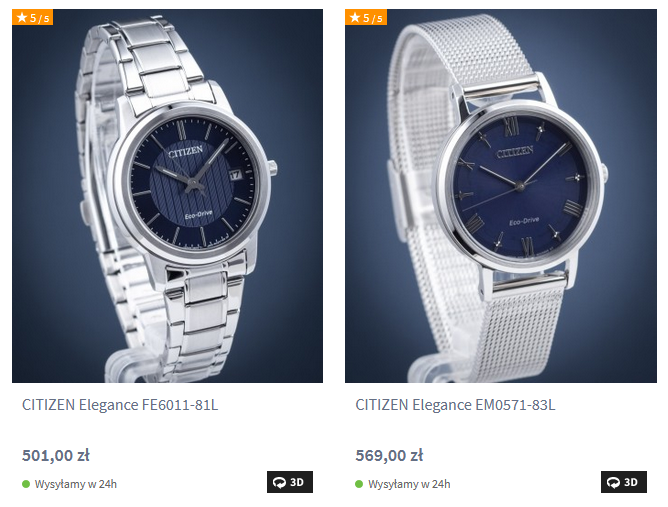Click the blue dial of the FE6011-81L watch
Image resolution: width=668 pixels, height=507 pixels.
click(192, 184)
